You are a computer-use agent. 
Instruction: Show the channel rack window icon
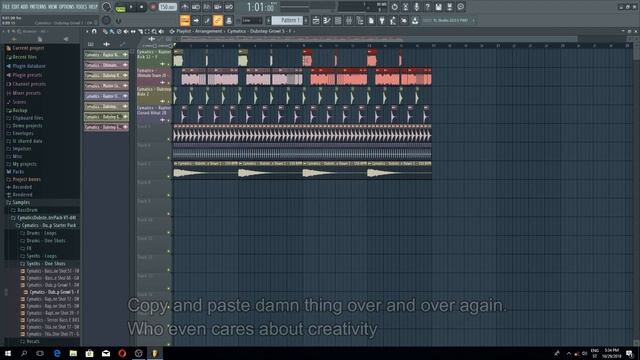coord(338,20)
